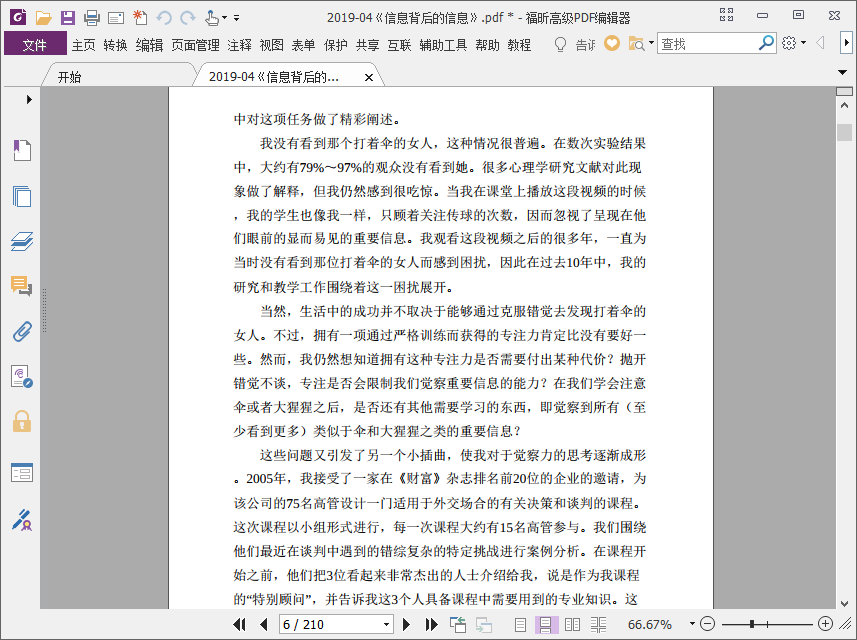Open the Layers panel

[22, 241]
